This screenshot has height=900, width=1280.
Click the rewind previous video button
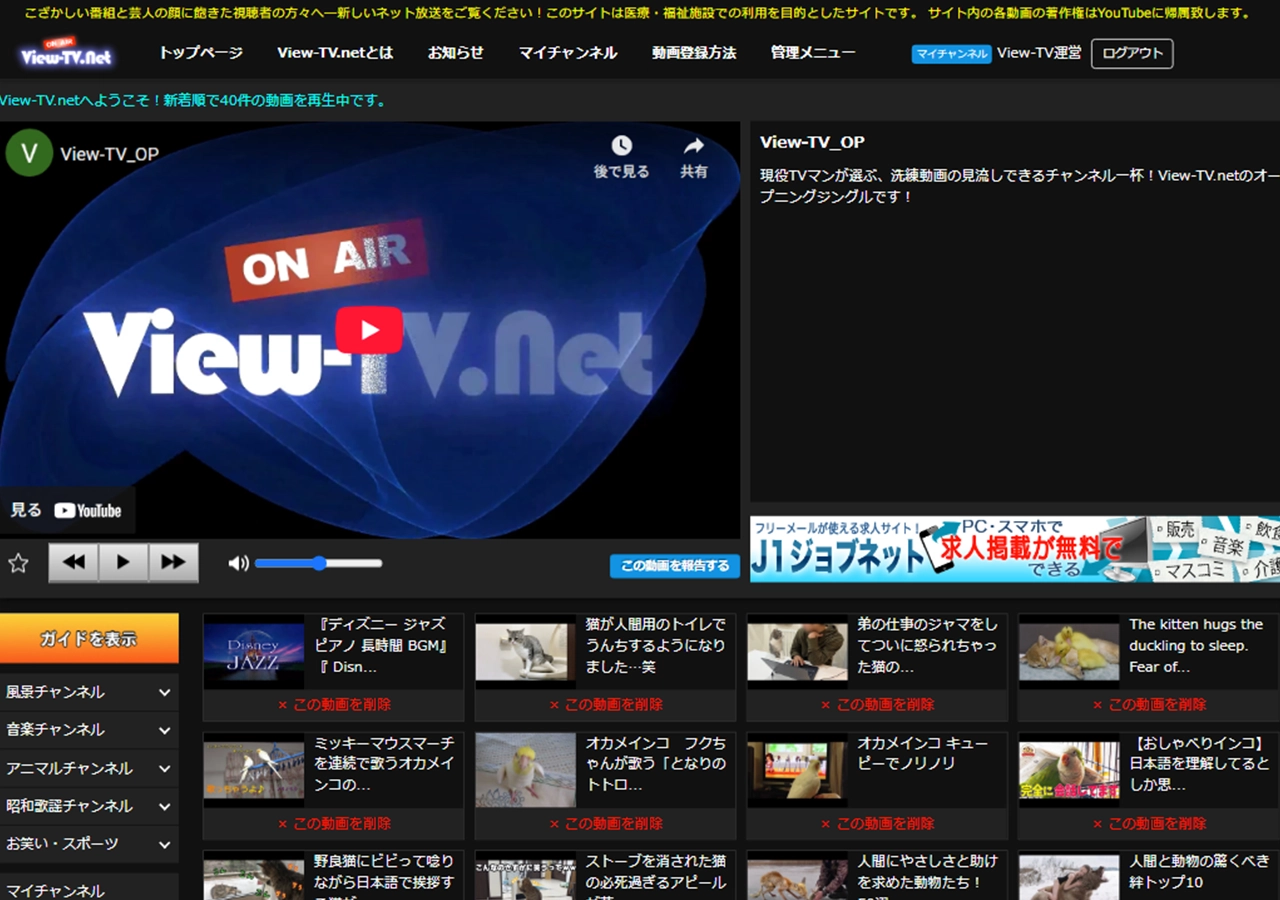[x=74, y=562]
